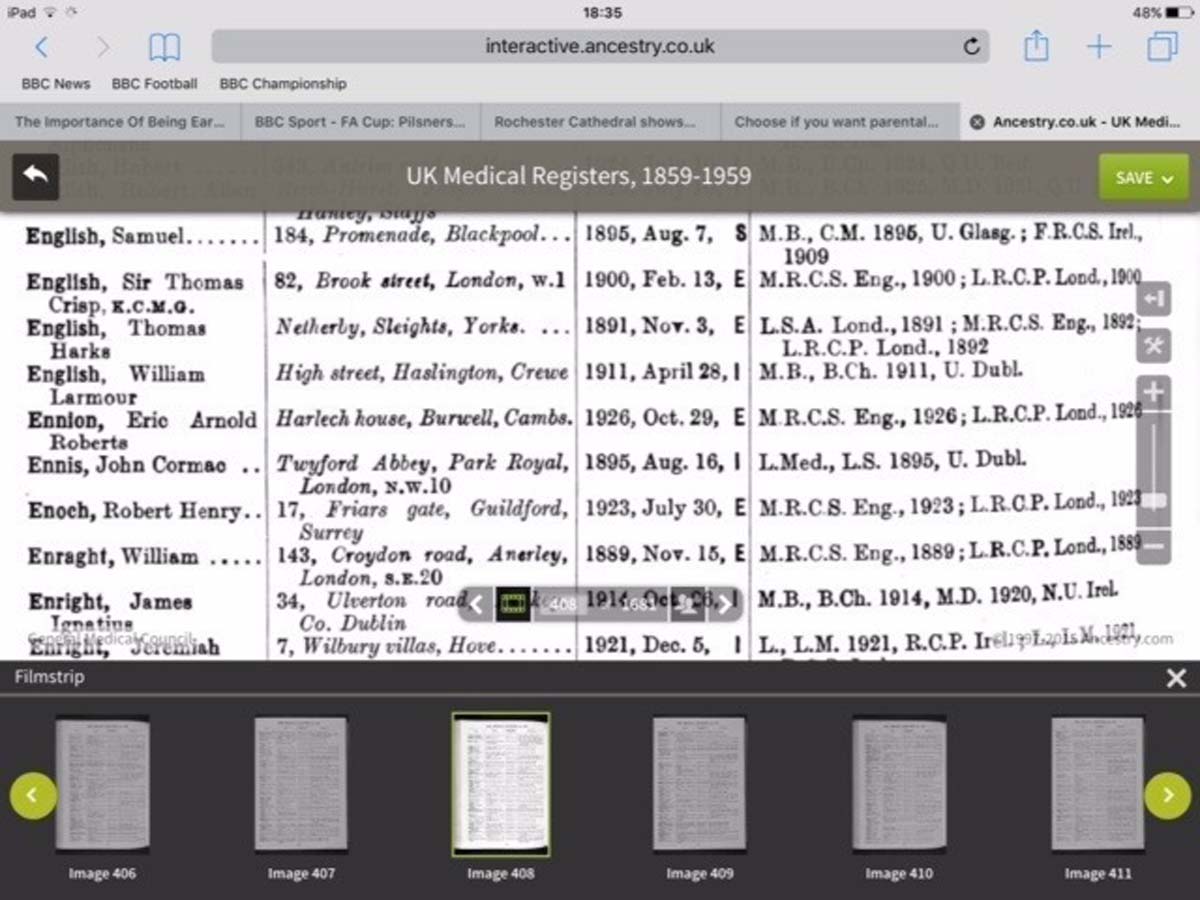The image size is (1200, 900).
Task: Go back using the Ancestry return arrow
Action: coord(36,176)
